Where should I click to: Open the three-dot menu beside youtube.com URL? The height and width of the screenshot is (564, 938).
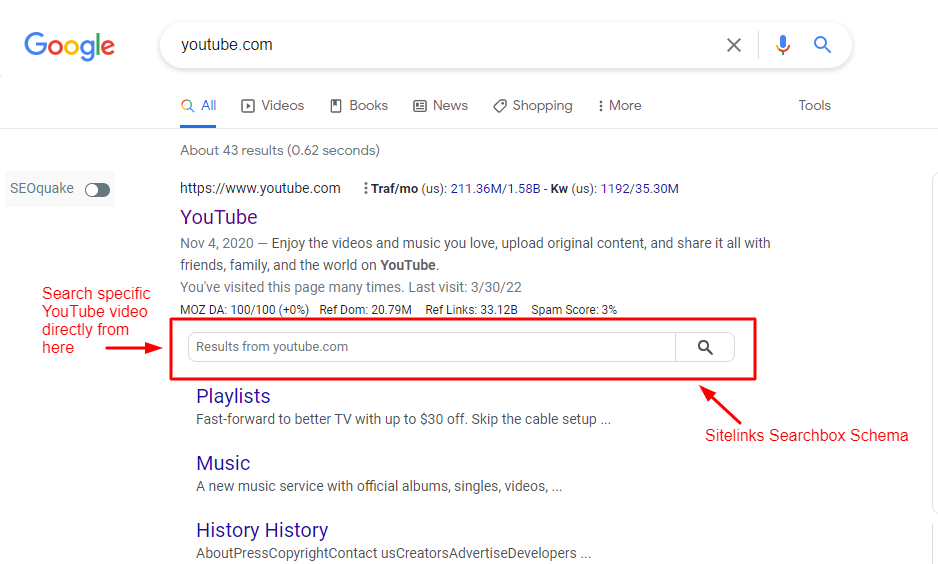point(366,188)
